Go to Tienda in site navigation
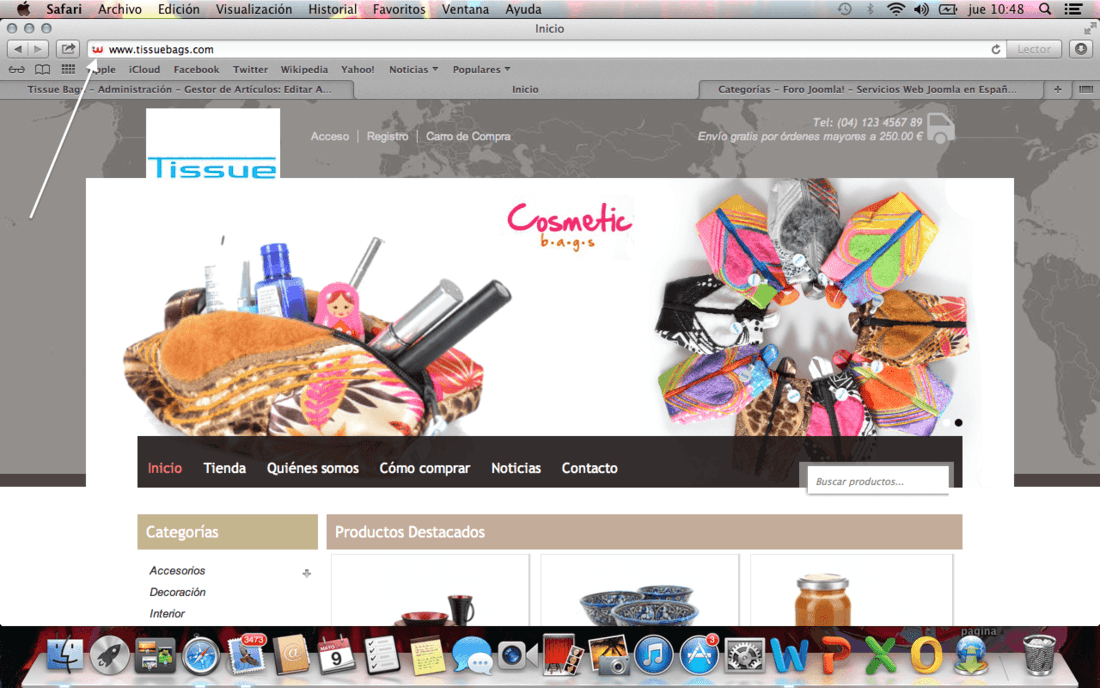 click(x=224, y=468)
